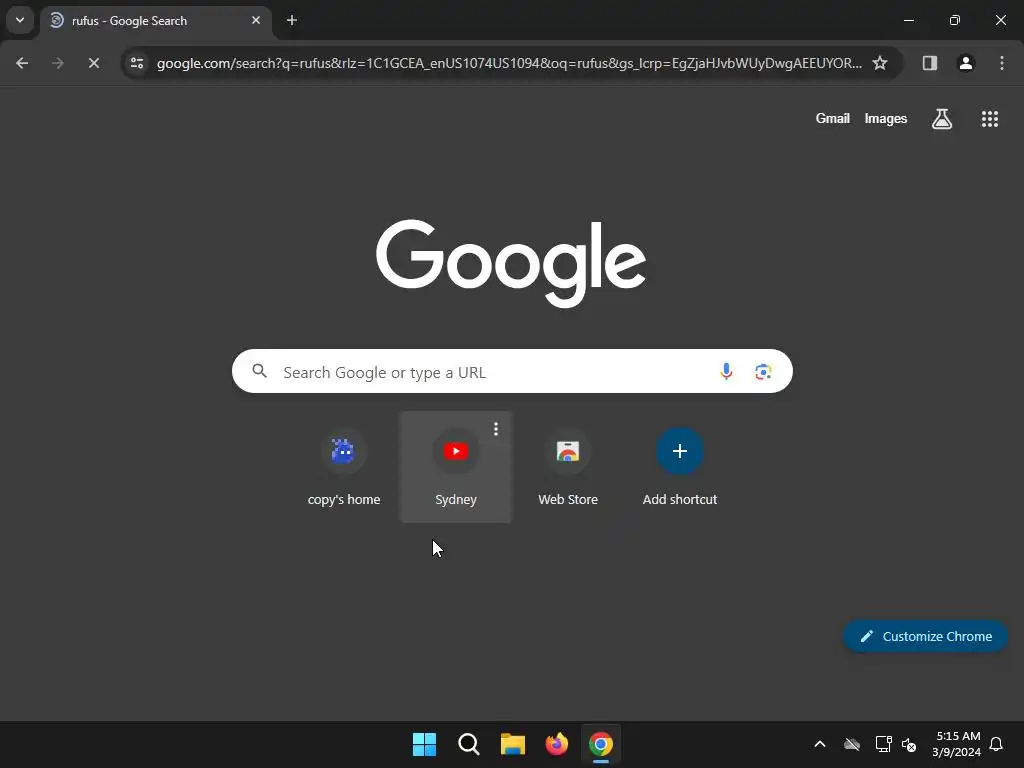Click the Search Google or type a URL box
Image resolution: width=1024 pixels, height=768 pixels.
click(x=512, y=372)
